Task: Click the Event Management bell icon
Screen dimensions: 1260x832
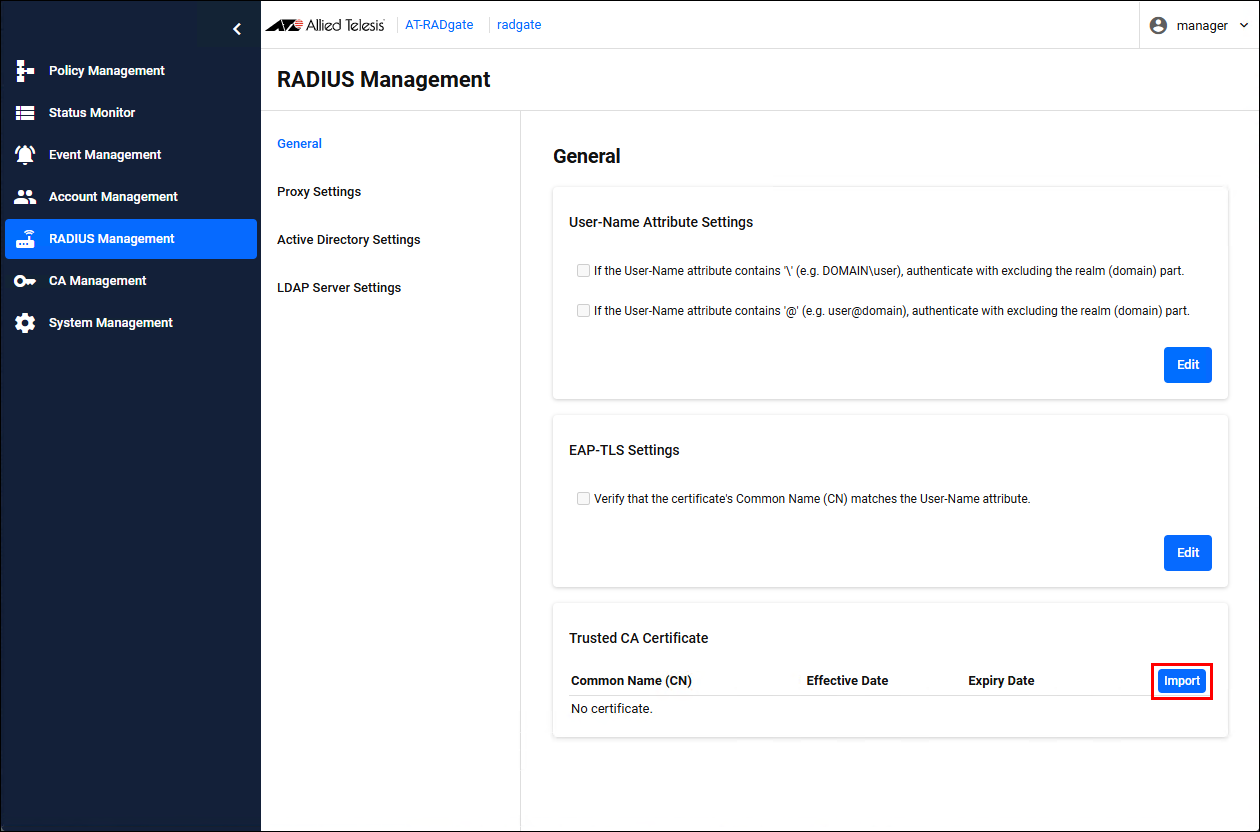Action: click(25, 155)
